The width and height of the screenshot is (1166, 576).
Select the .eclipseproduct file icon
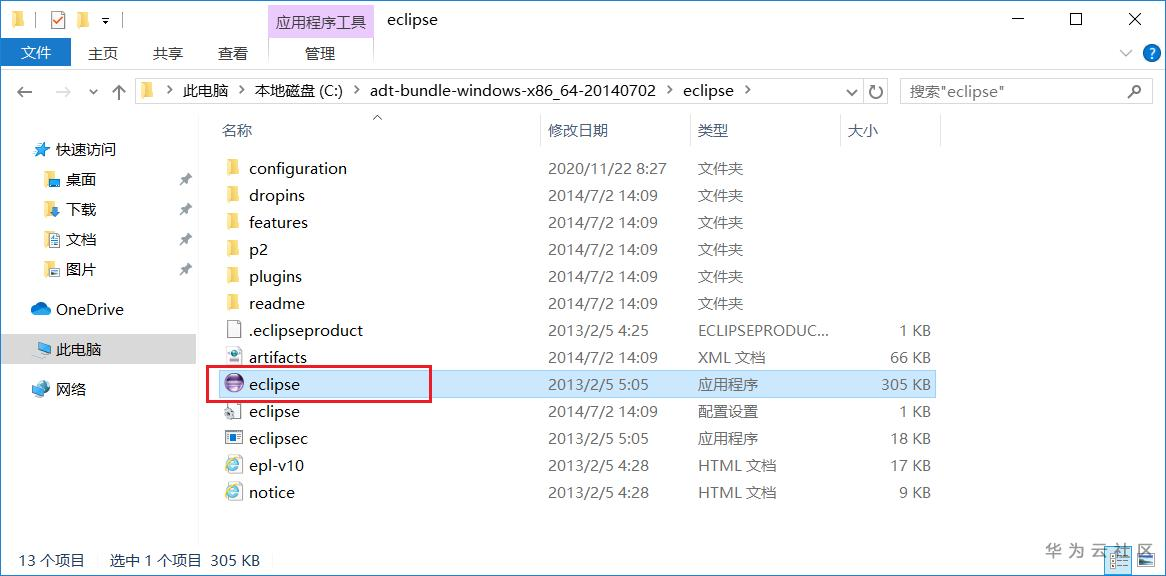[234, 330]
